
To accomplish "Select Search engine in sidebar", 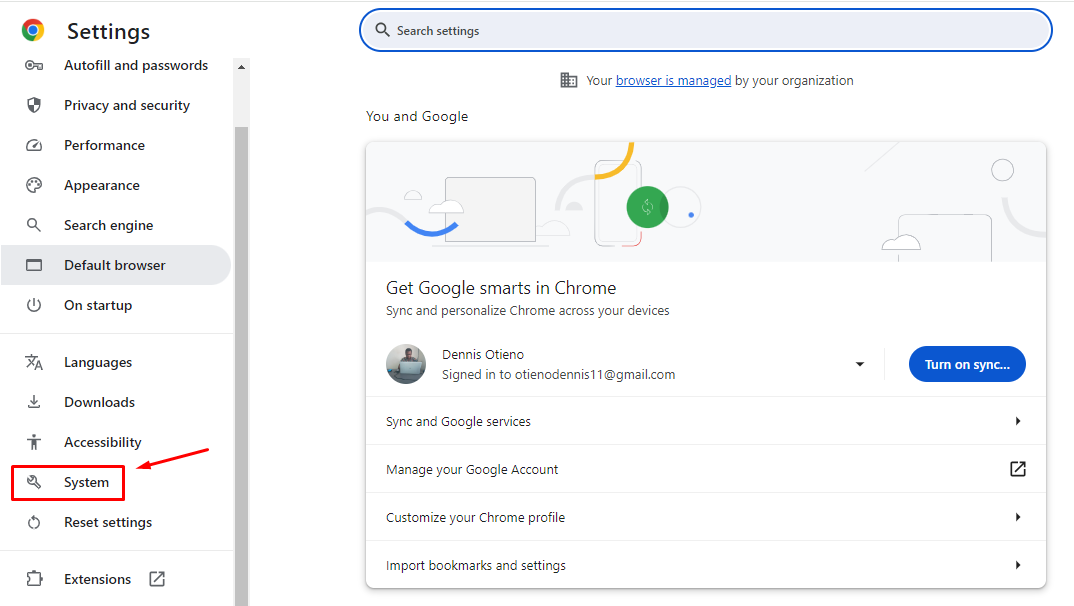I will [x=108, y=225].
